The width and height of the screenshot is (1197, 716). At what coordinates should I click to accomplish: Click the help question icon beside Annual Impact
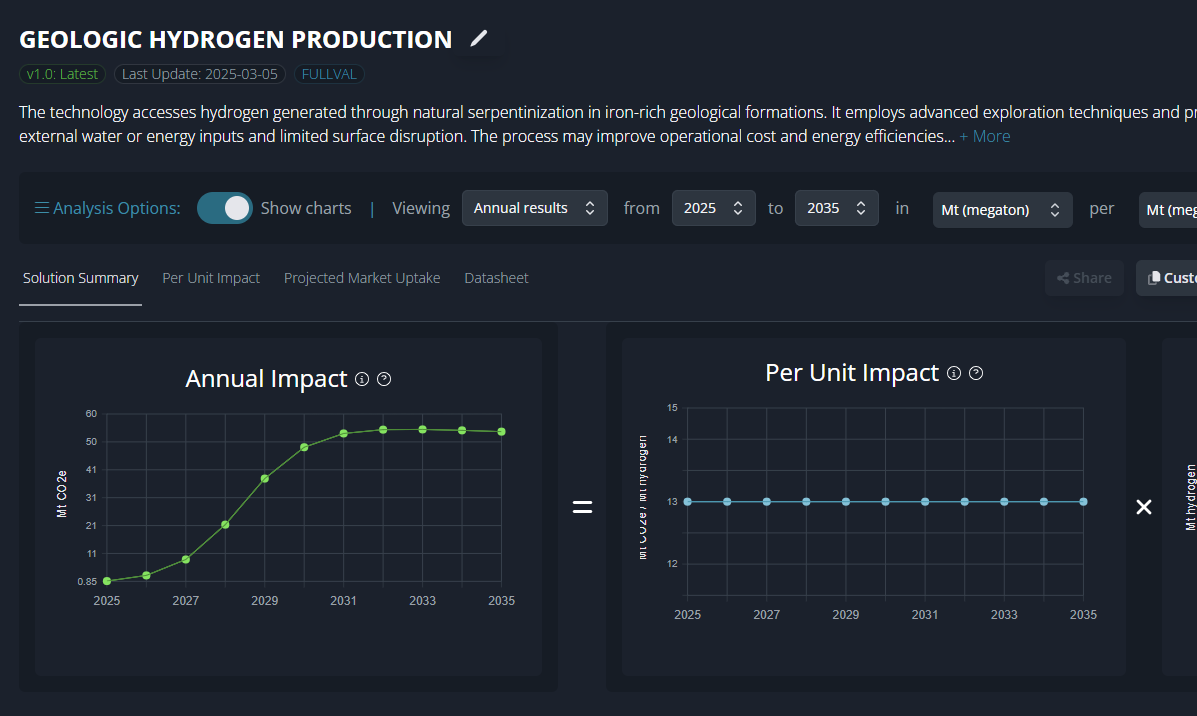pyautogui.click(x=384, y=379)
